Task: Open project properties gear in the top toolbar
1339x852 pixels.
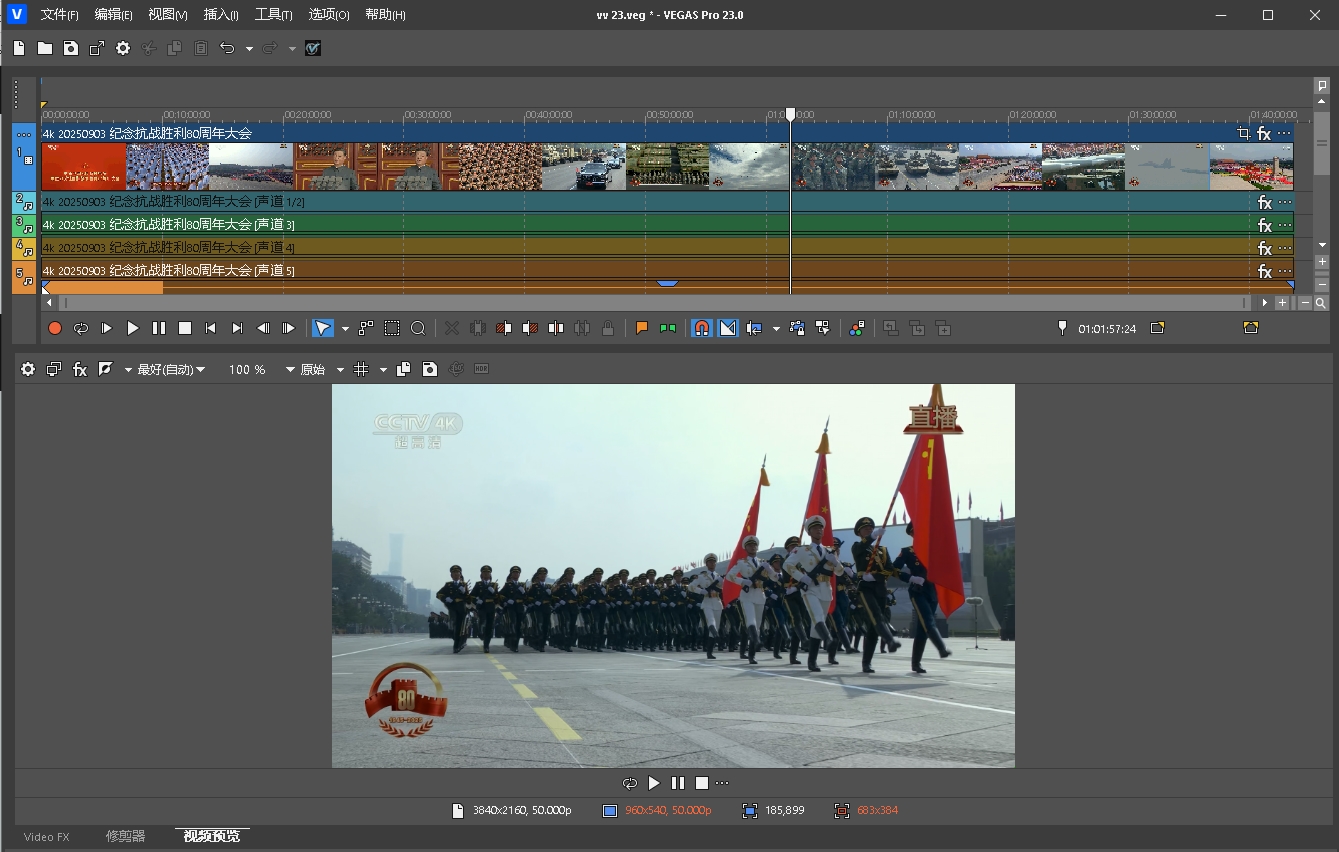Action: click(123, 48)
